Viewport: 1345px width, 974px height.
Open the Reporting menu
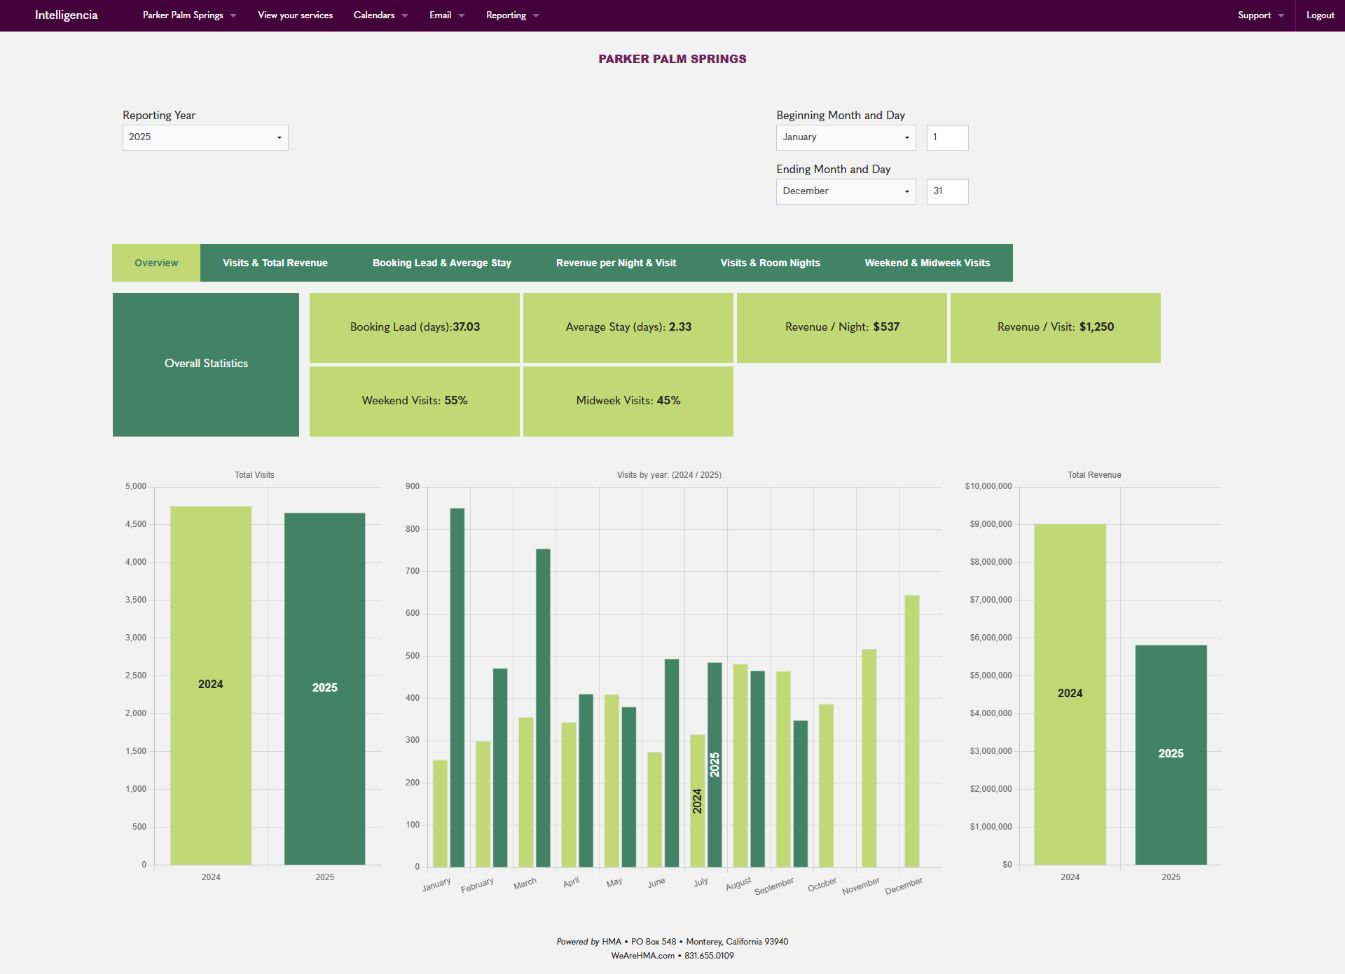pyautogui.click(x=512, y=15)
